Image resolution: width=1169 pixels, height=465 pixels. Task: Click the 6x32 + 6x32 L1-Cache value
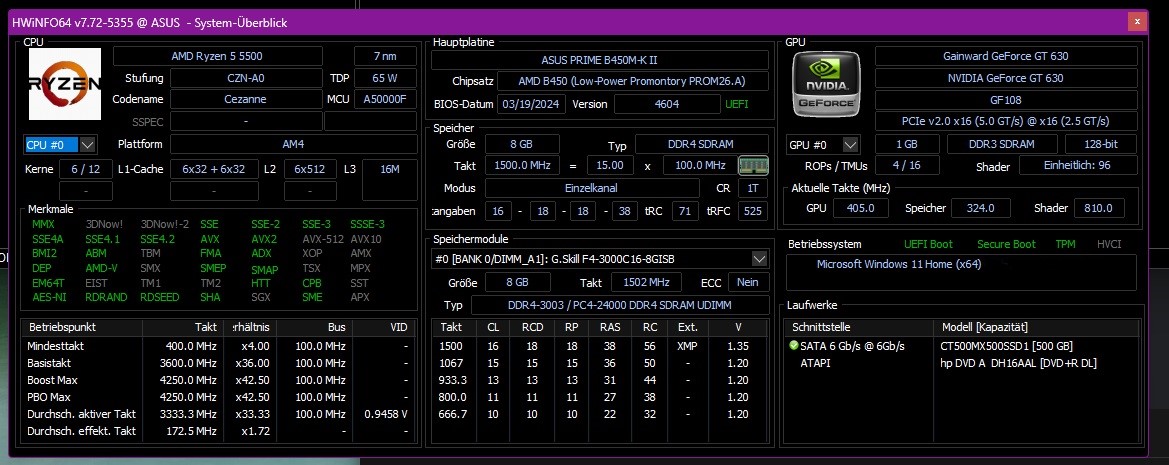[x=214, y=169]
